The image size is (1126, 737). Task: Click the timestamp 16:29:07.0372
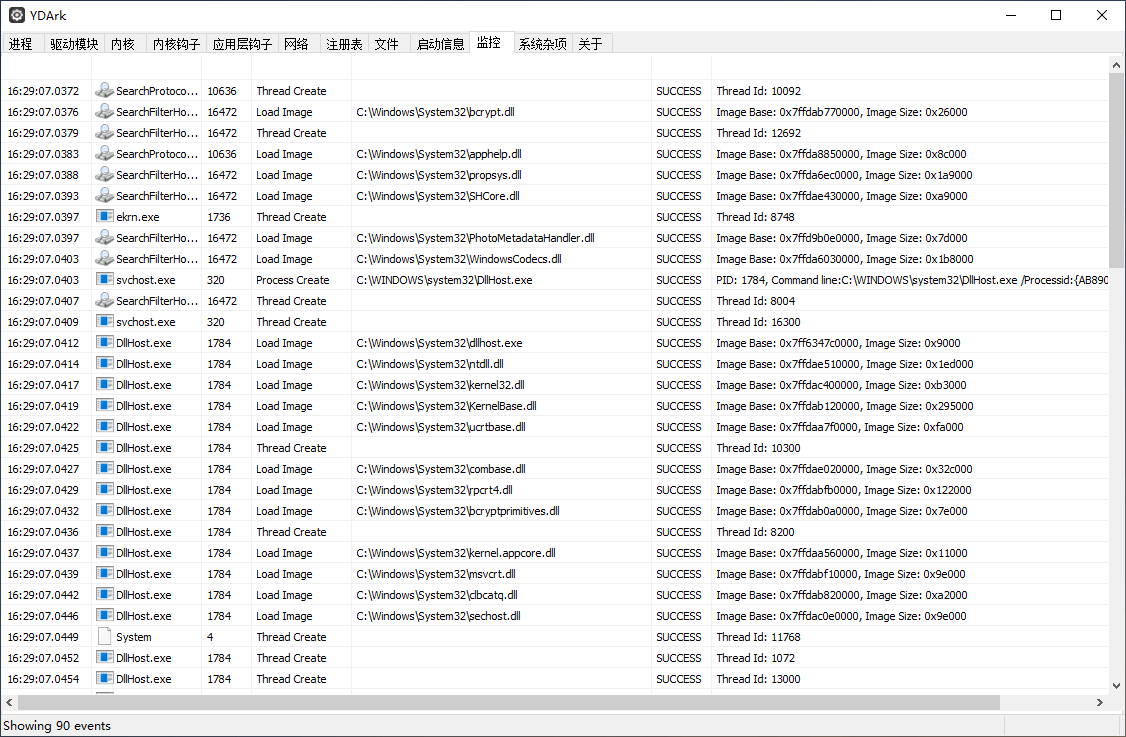(x=43, y=91)
